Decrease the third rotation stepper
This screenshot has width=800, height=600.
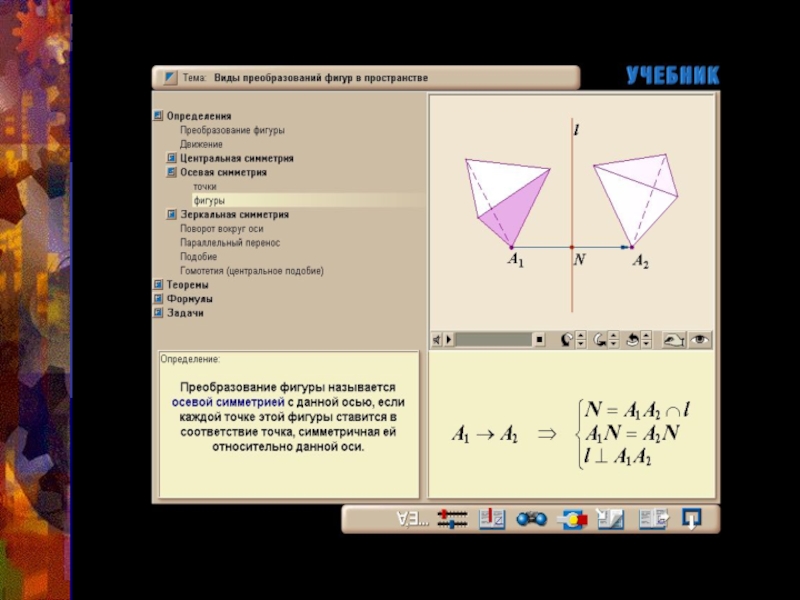click(646, 344)
